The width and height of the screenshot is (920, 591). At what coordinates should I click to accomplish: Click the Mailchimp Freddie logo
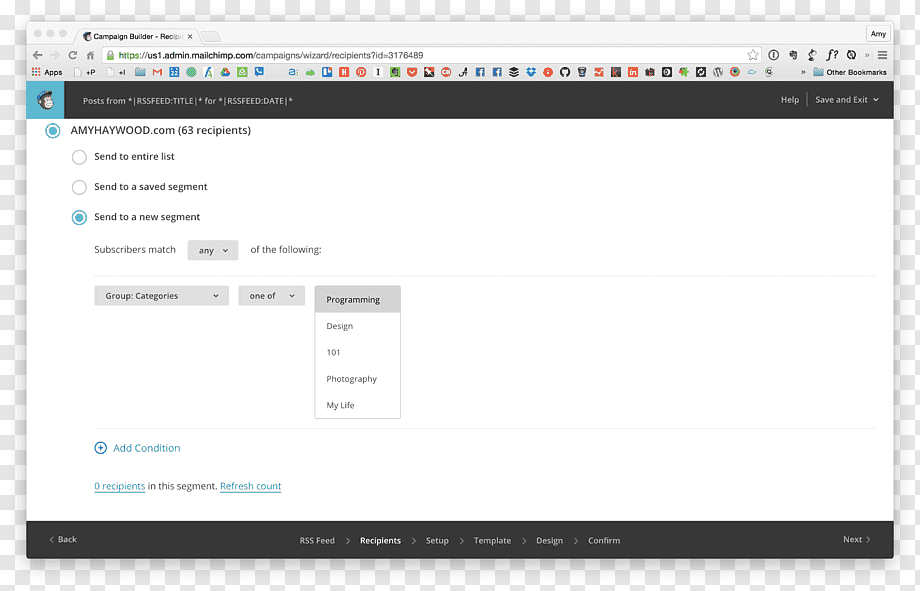click(45, 100)
